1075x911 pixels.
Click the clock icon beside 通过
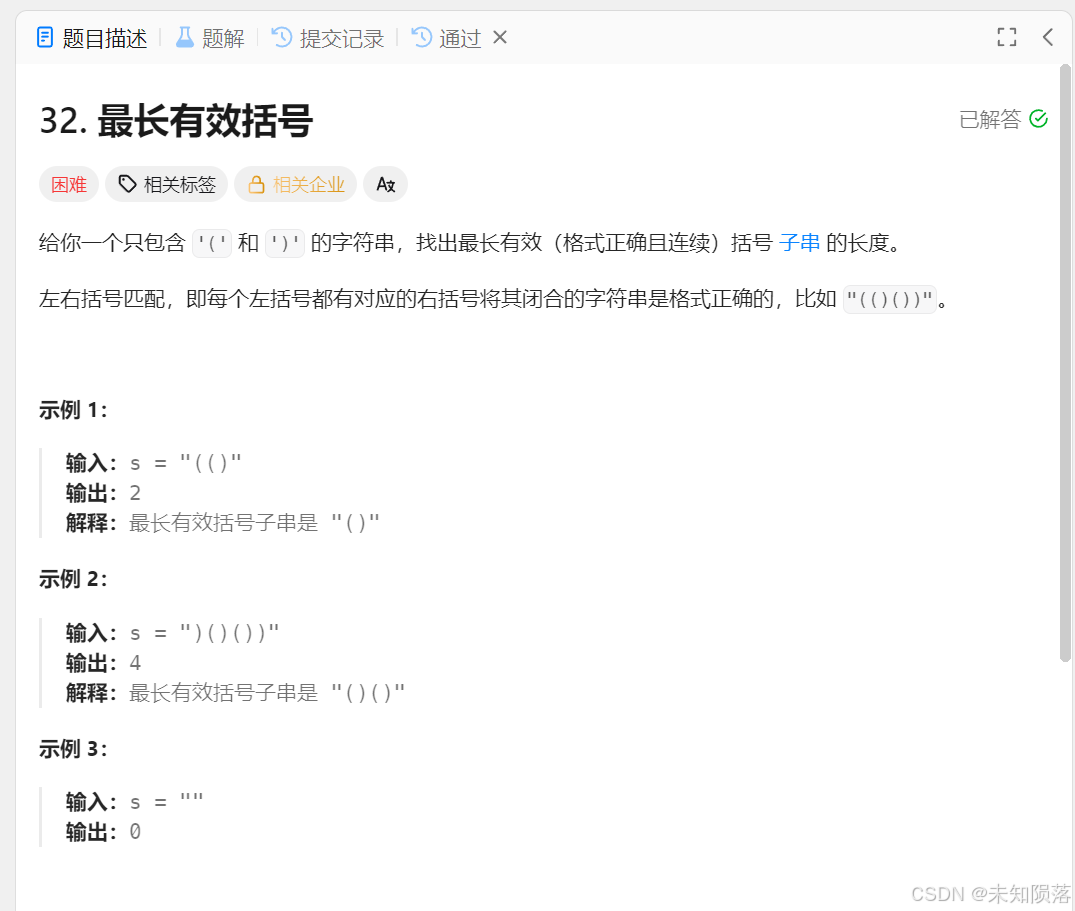click(422, 38)
